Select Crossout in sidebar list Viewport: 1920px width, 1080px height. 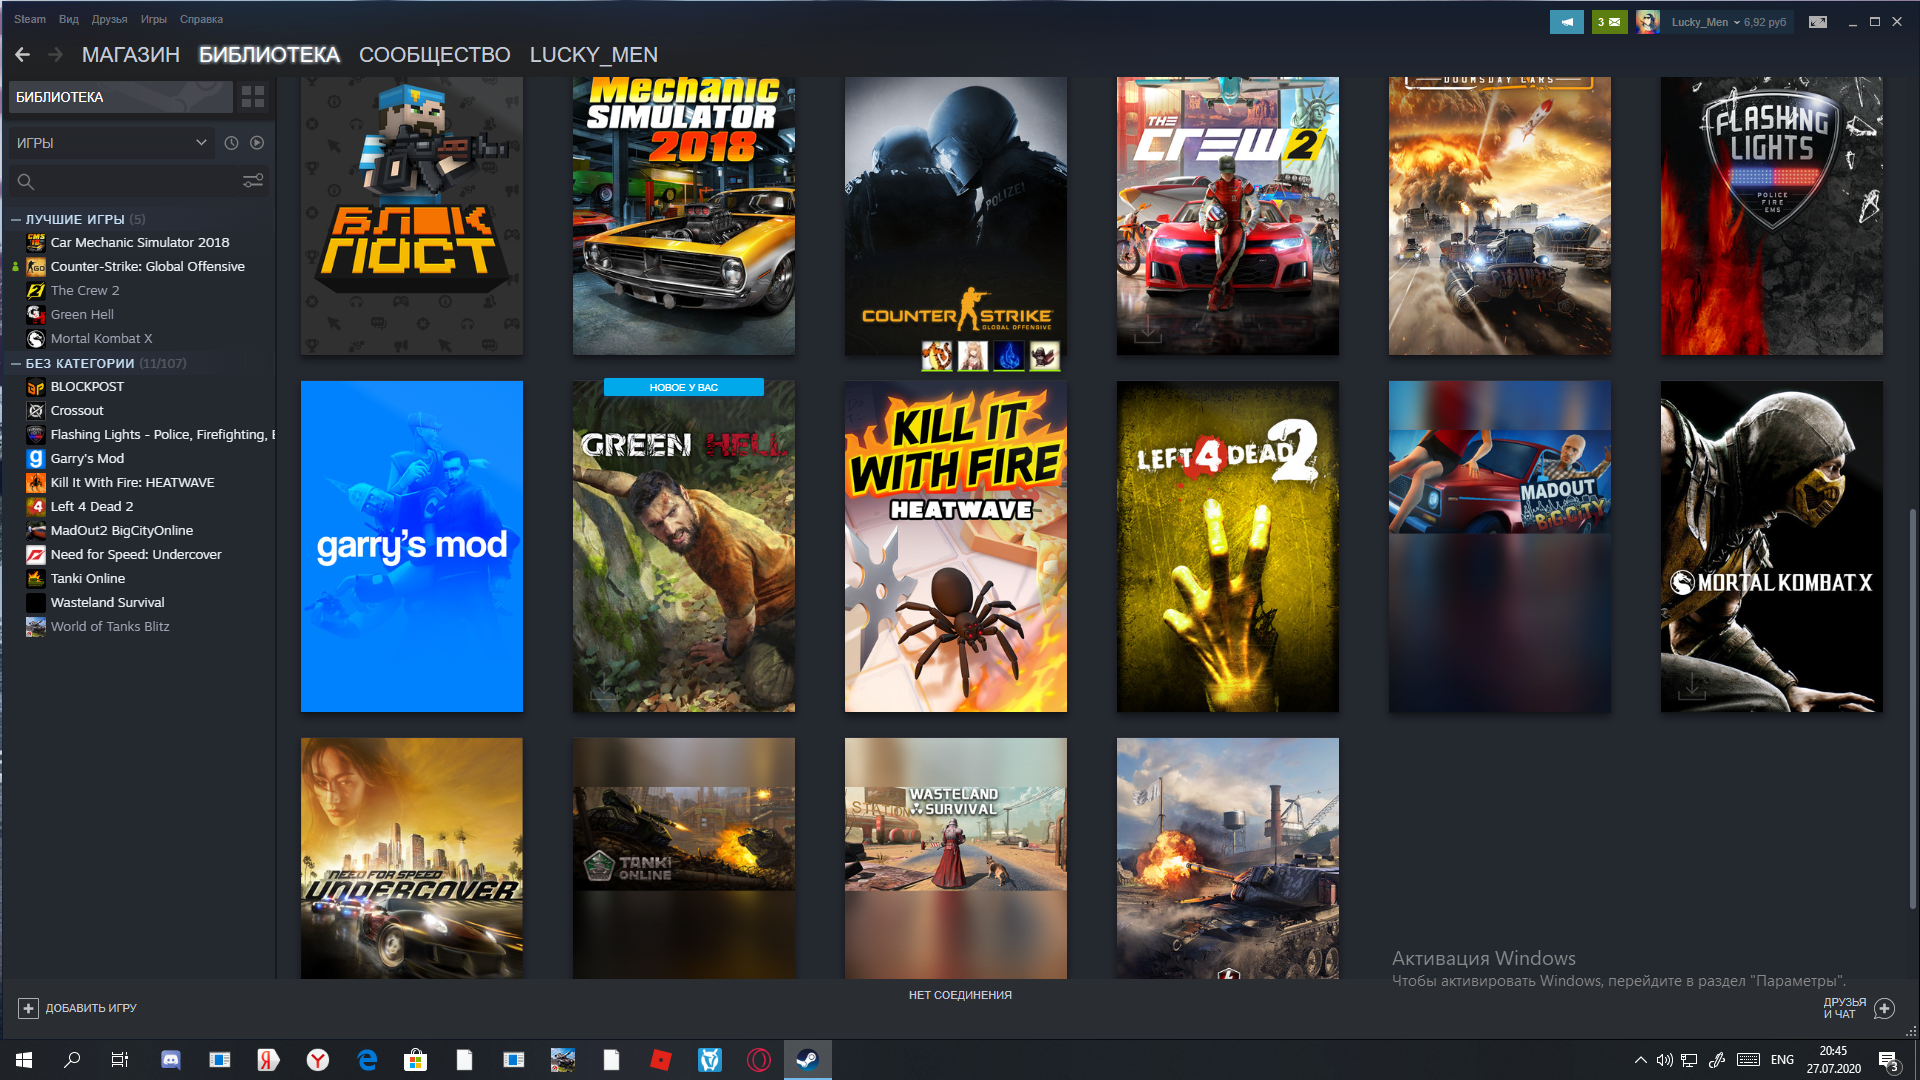pos(77,410)
